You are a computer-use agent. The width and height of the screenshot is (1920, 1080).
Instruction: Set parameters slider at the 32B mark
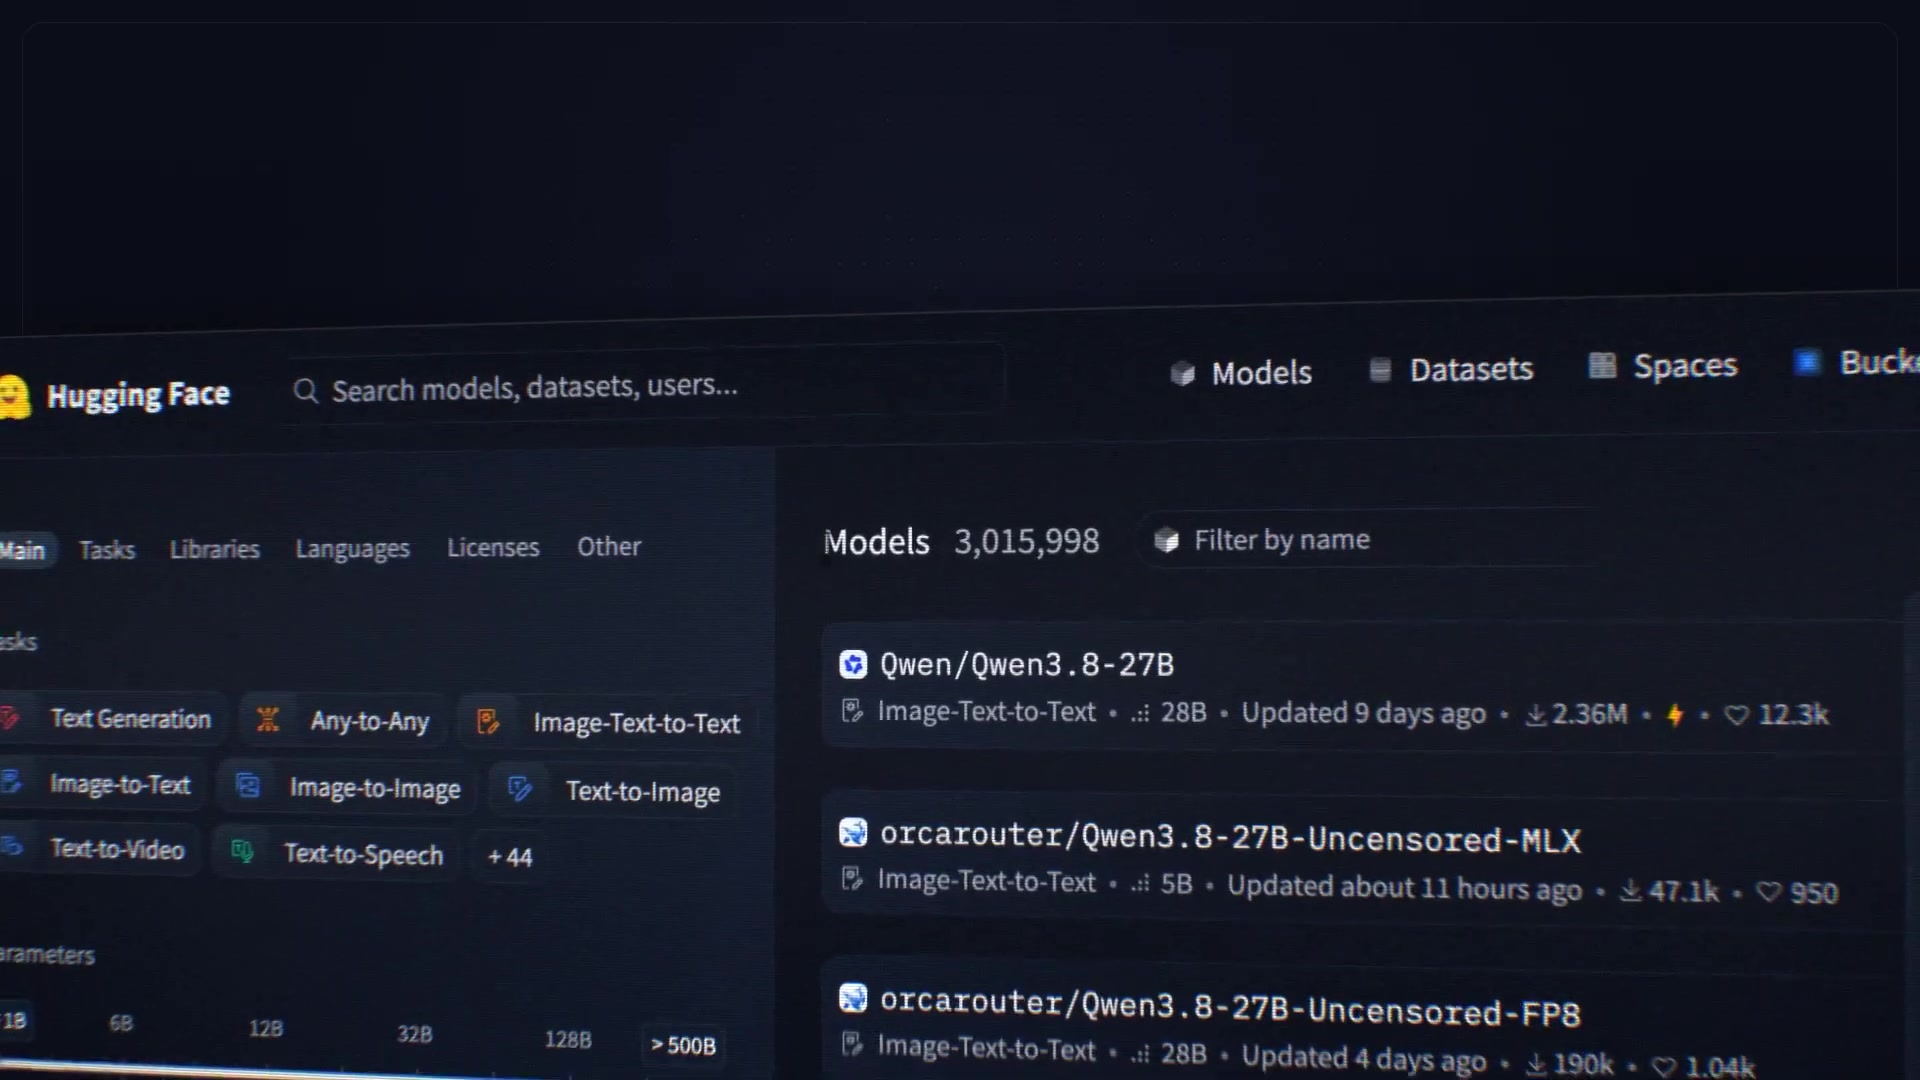coord(414,1034)
